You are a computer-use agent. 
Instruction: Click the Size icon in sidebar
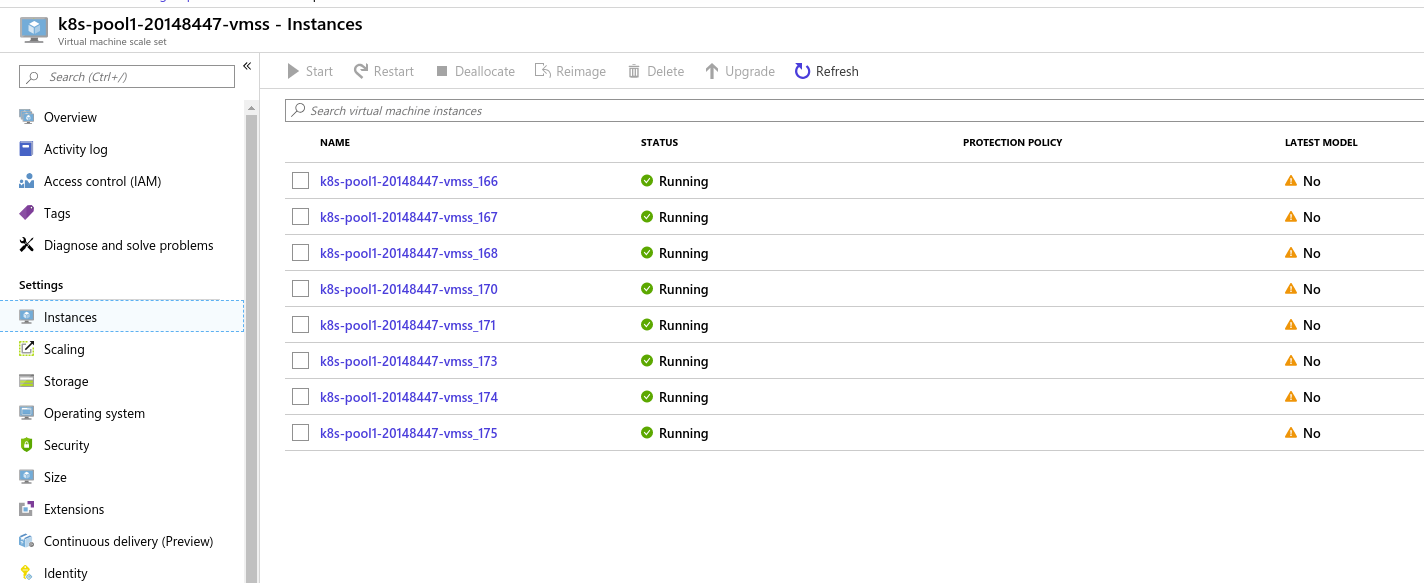[x=27, y=477]
